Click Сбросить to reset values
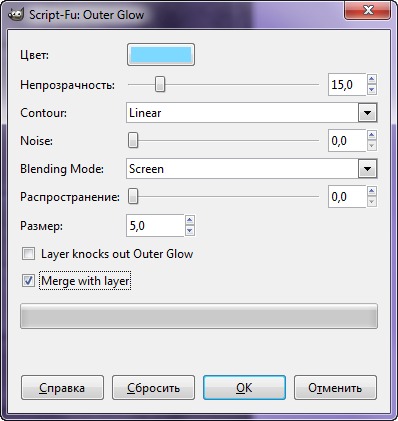 click(x=153, y=388)
